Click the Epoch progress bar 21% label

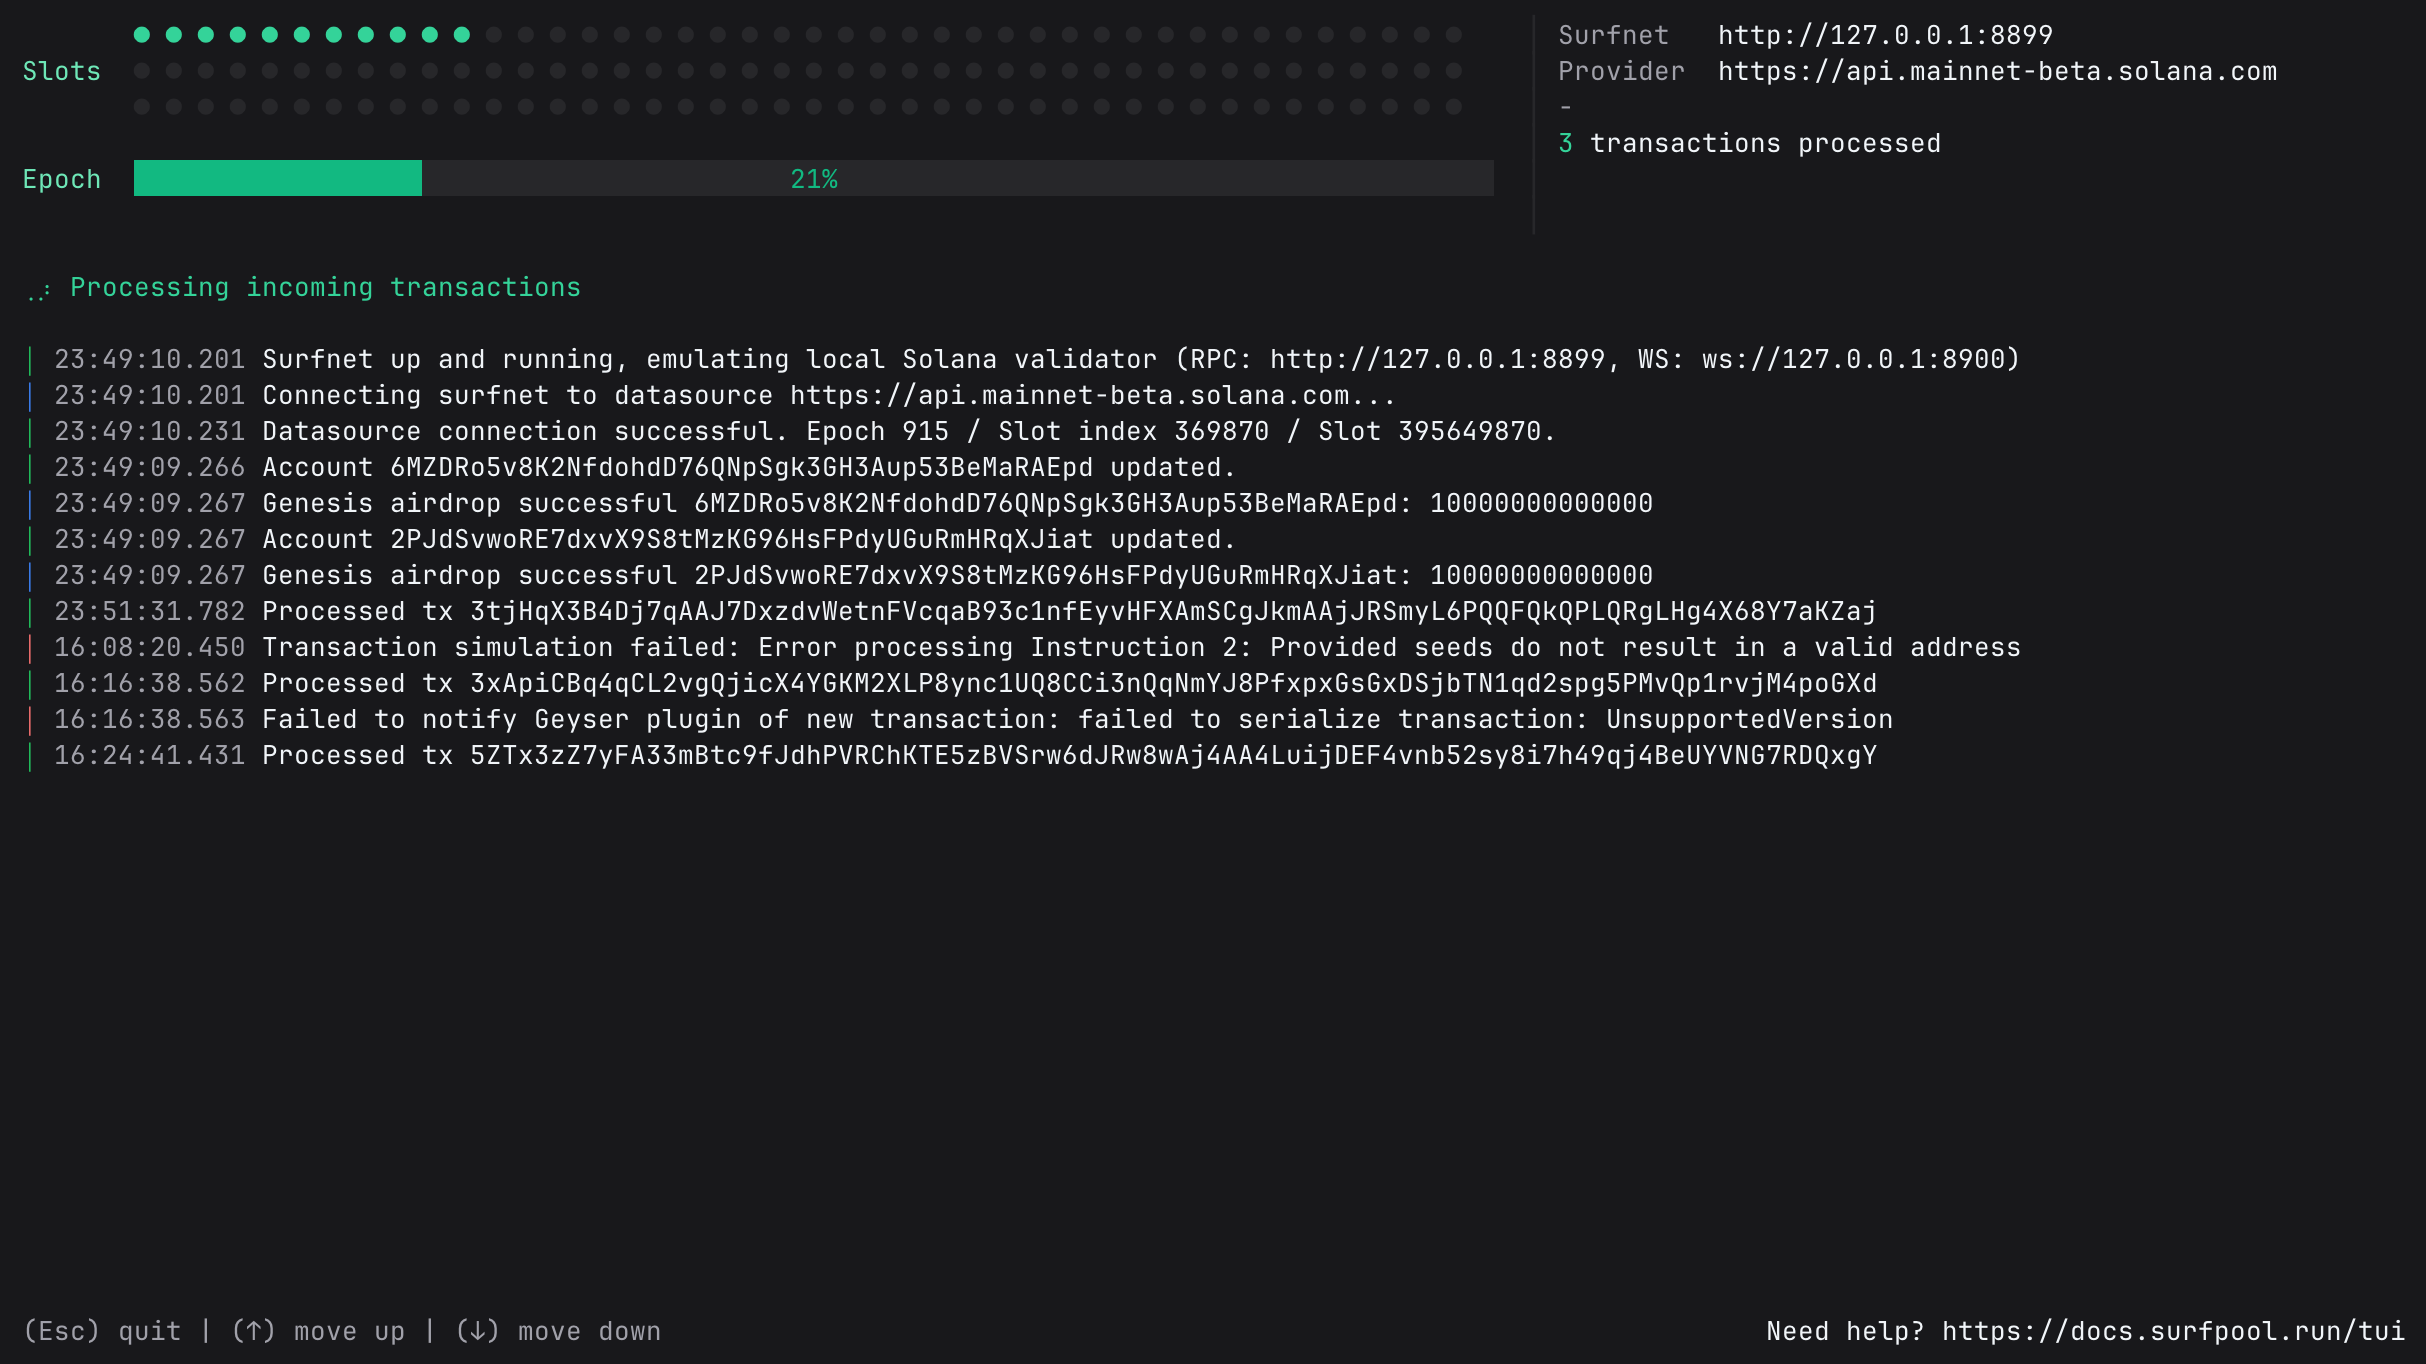(x=813, y=179)
